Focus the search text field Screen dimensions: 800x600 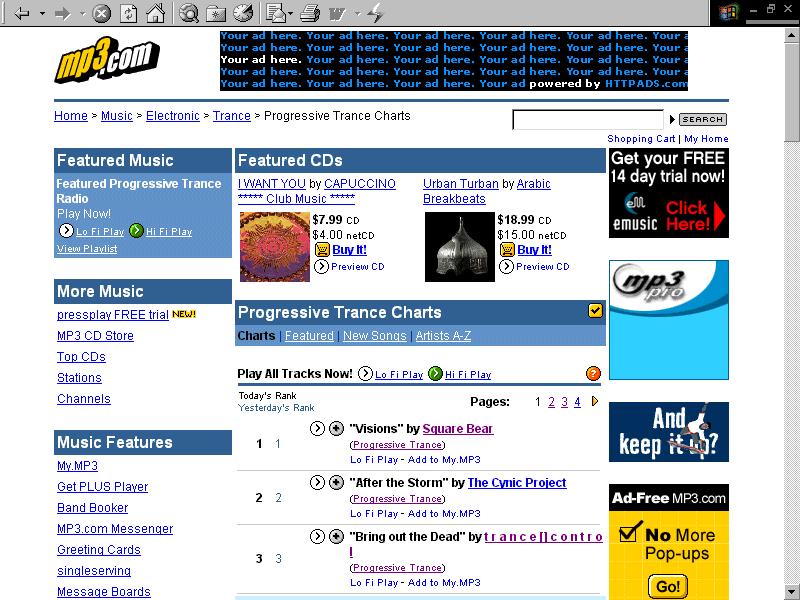[x=588, y=119]
